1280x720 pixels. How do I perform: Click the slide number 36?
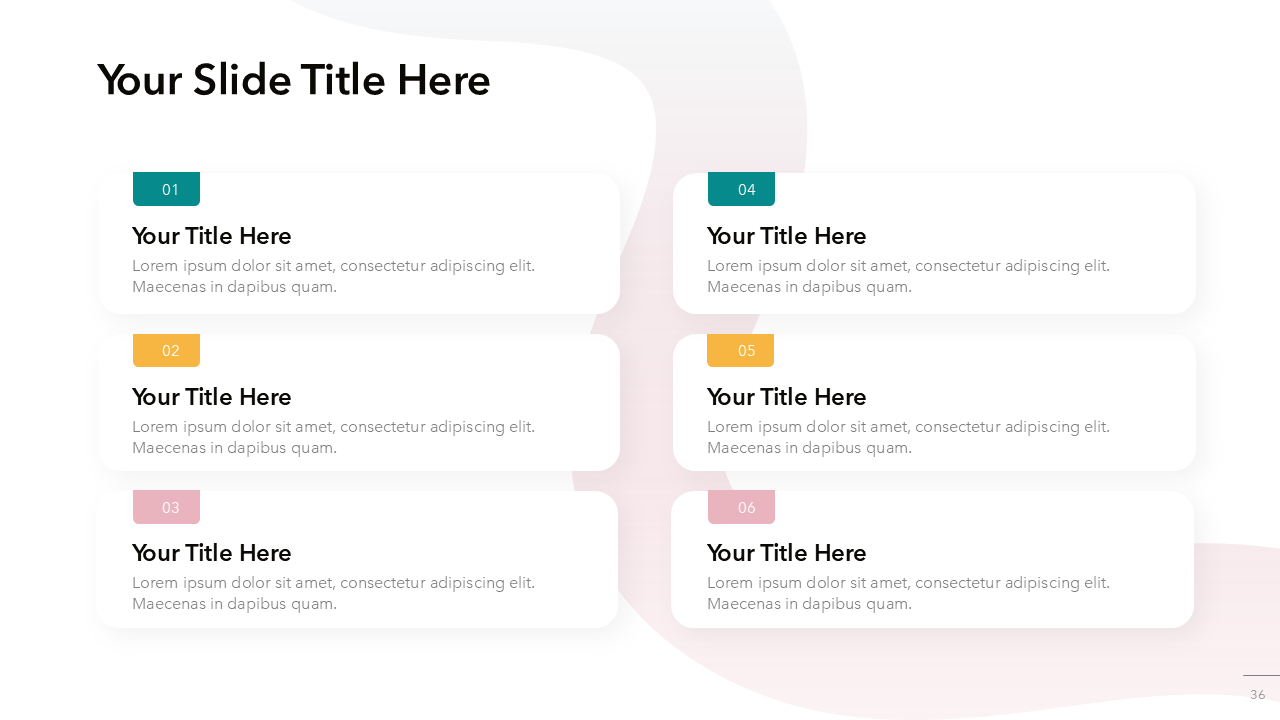tap(1257, 694)
